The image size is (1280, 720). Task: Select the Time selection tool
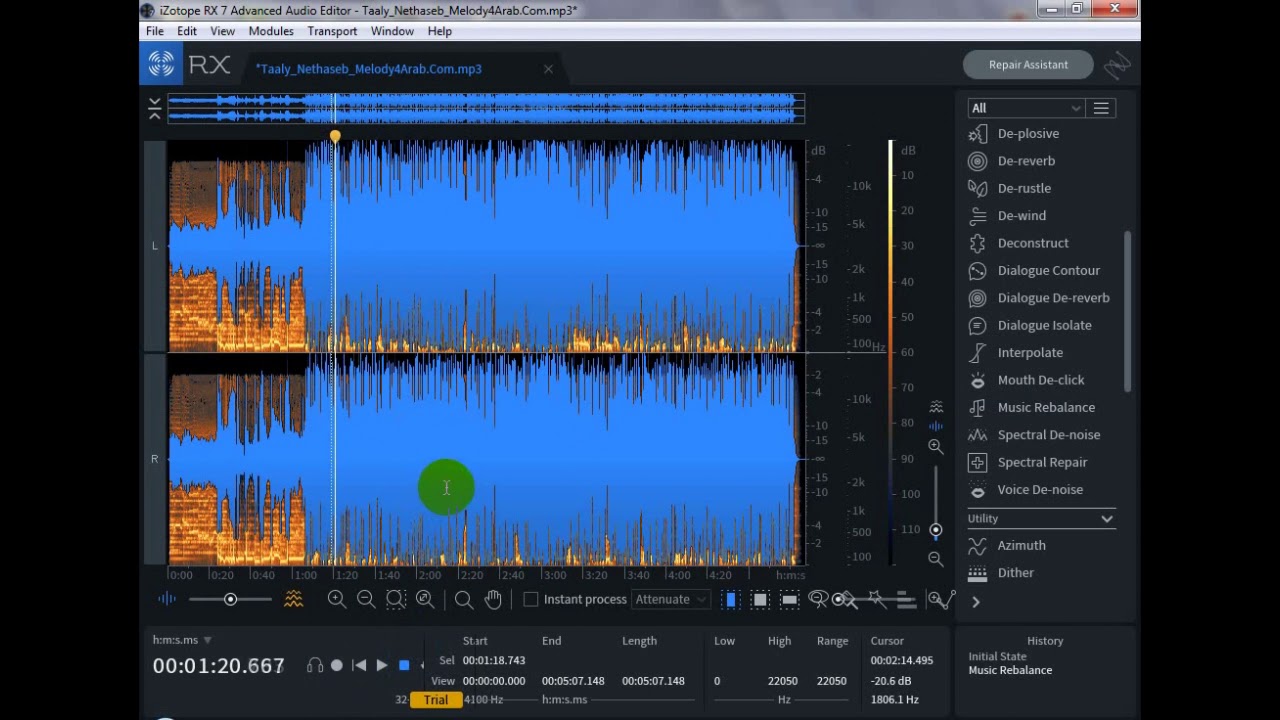pyautogui.click(x=731, y=599)
